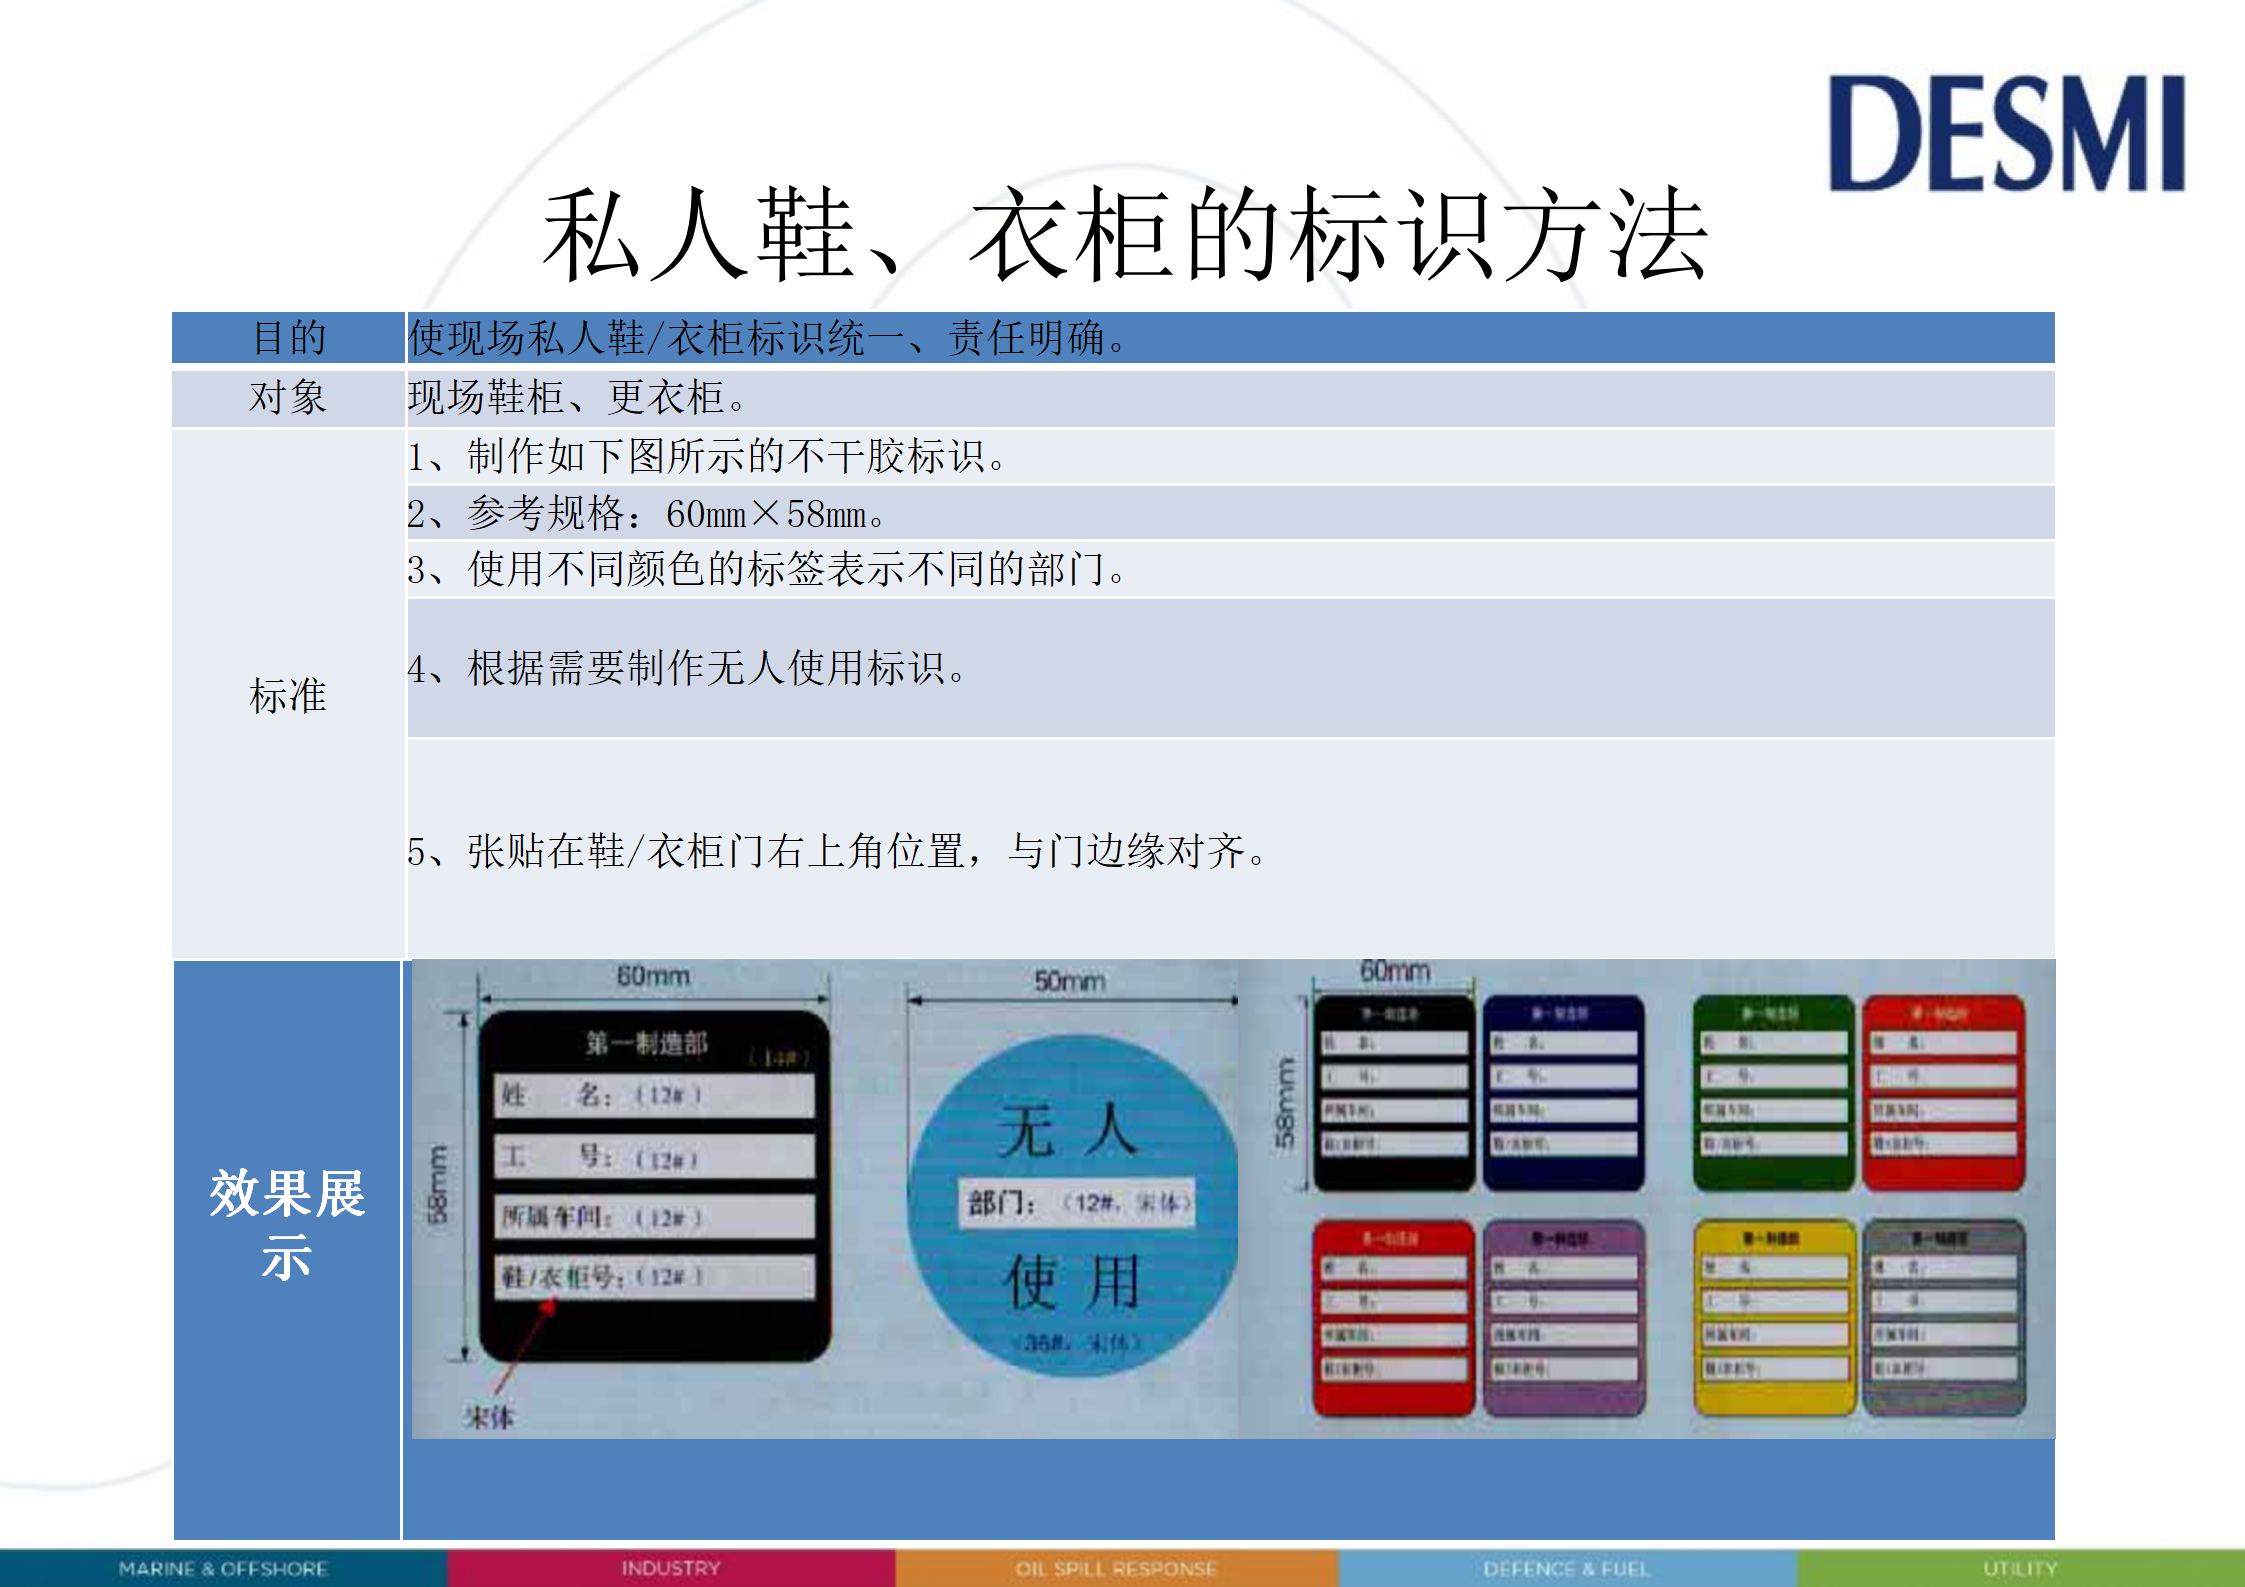Click the DESMI logo
2245x1587 pixels.
coord(2006,133)
